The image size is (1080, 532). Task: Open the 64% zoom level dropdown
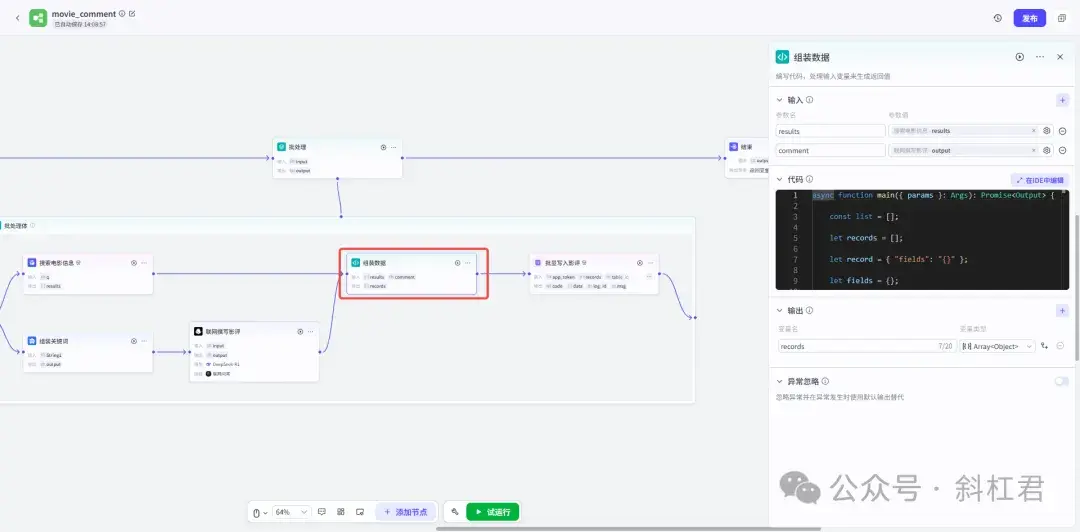coord(292,512)
